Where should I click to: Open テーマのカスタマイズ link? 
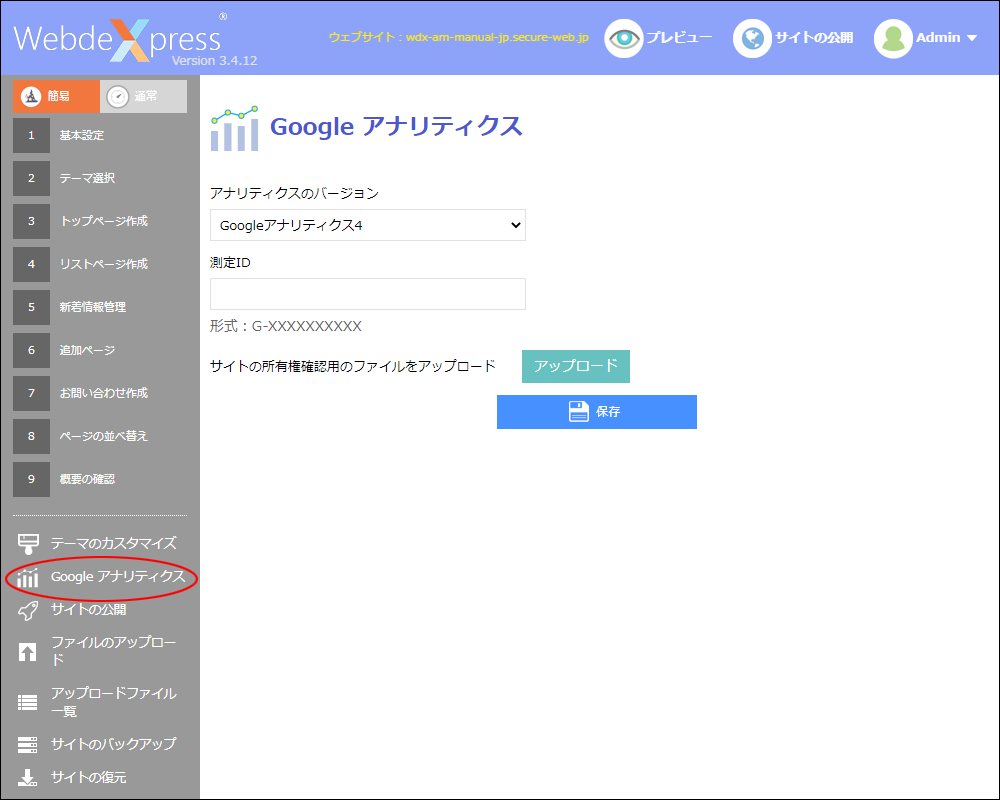coord(114,543)
